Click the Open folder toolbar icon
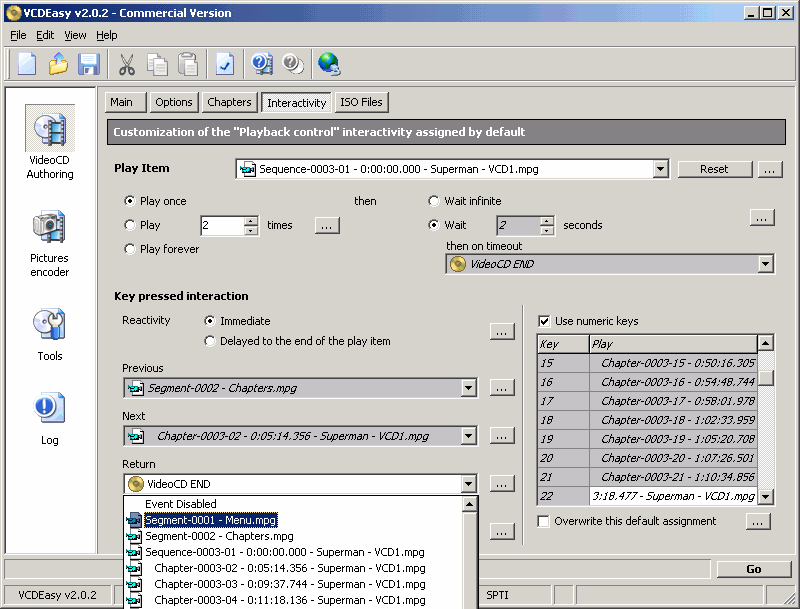 point(58,65)
